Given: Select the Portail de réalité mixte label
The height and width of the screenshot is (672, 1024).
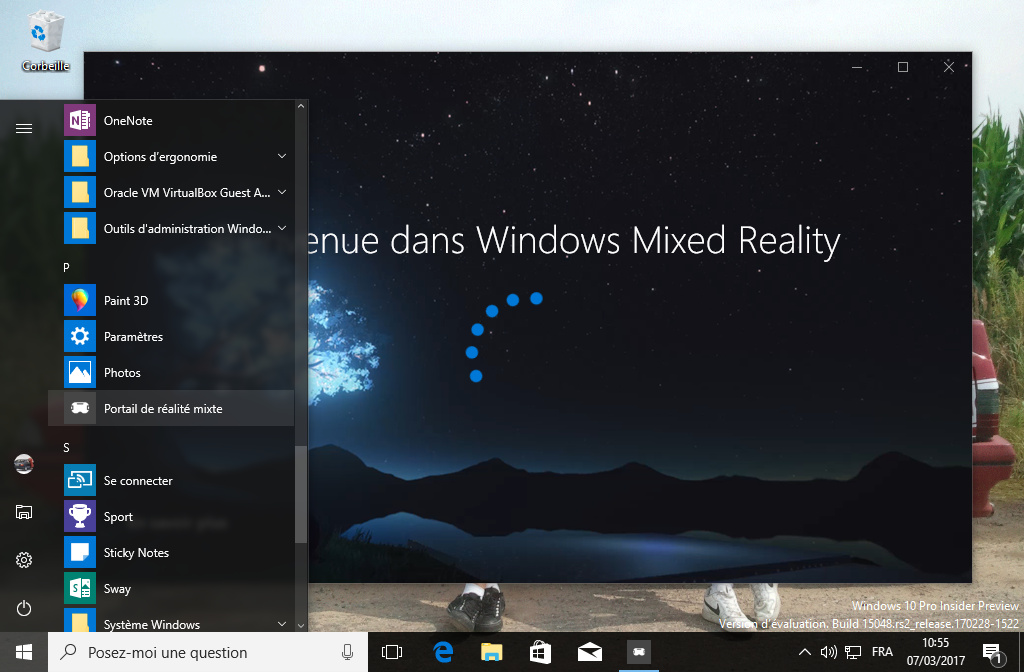Looking at the screenshot, I should (x=163, y=408).
